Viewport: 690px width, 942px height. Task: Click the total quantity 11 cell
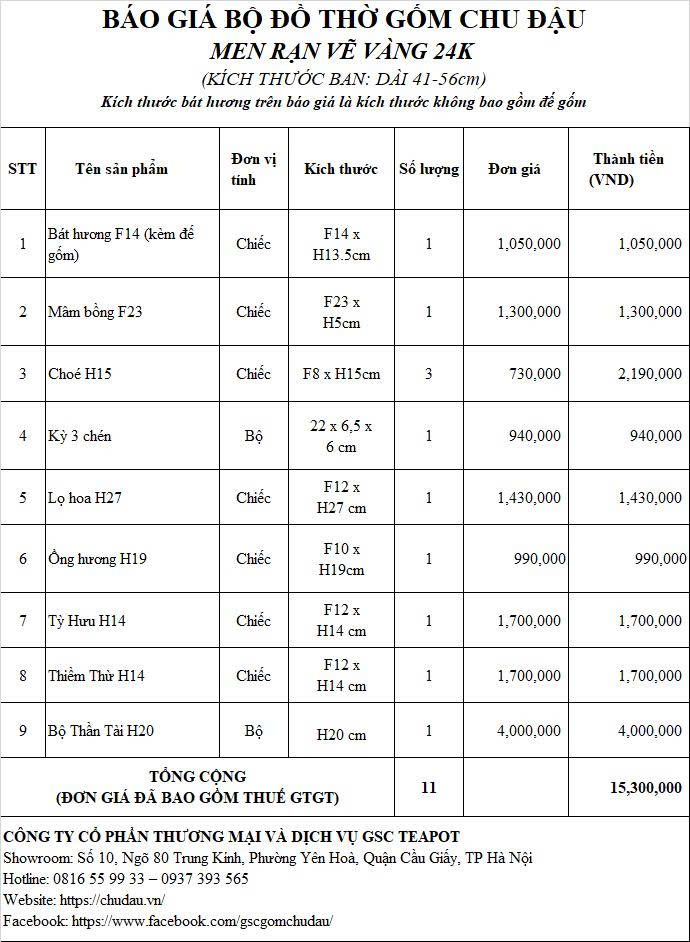429,787
